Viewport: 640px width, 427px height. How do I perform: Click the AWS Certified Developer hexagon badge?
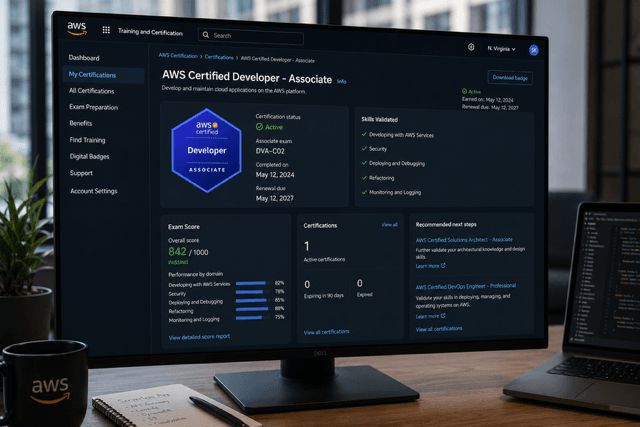coord(207,150)
